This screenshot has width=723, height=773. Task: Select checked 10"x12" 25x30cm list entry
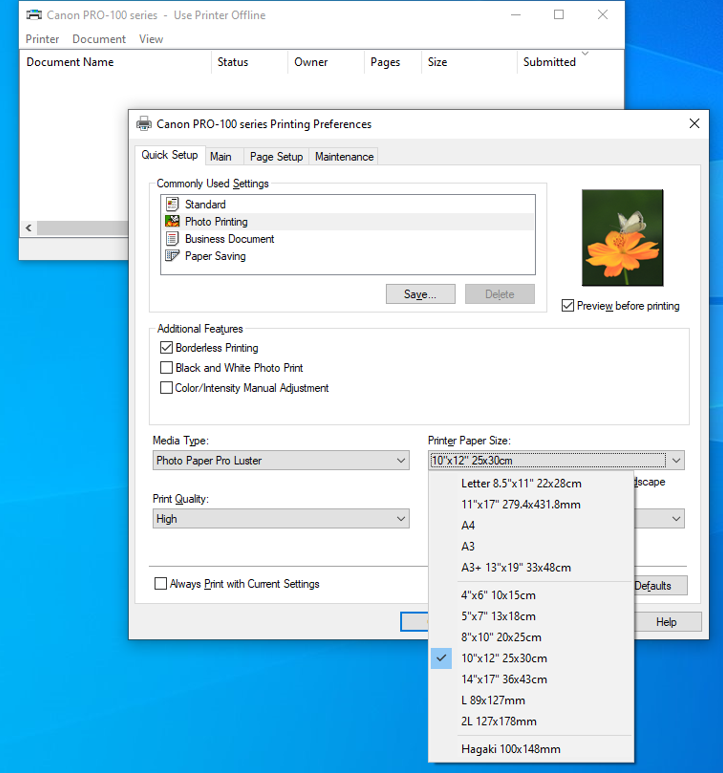(531, 658)
